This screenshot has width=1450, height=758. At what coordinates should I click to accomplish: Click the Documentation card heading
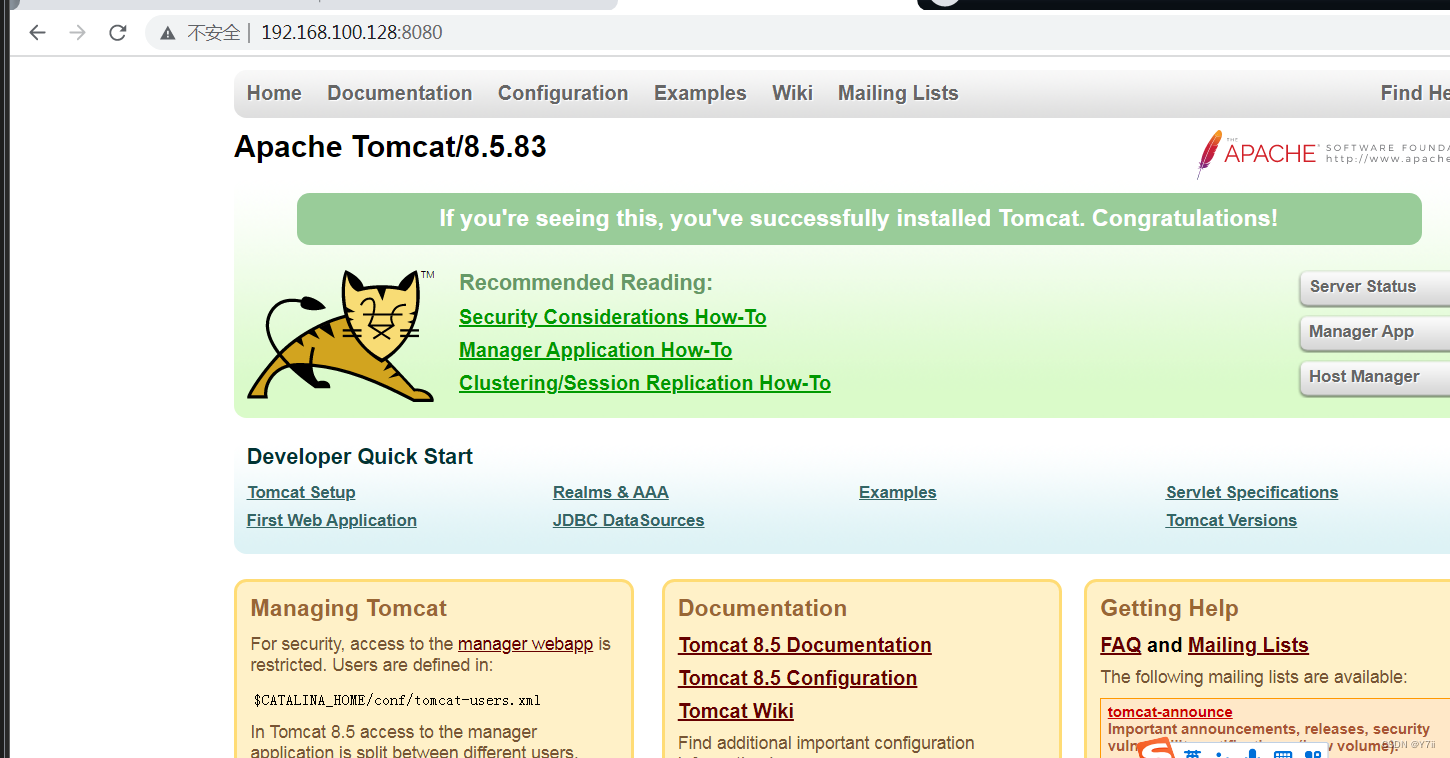click(x=762, y=608)
